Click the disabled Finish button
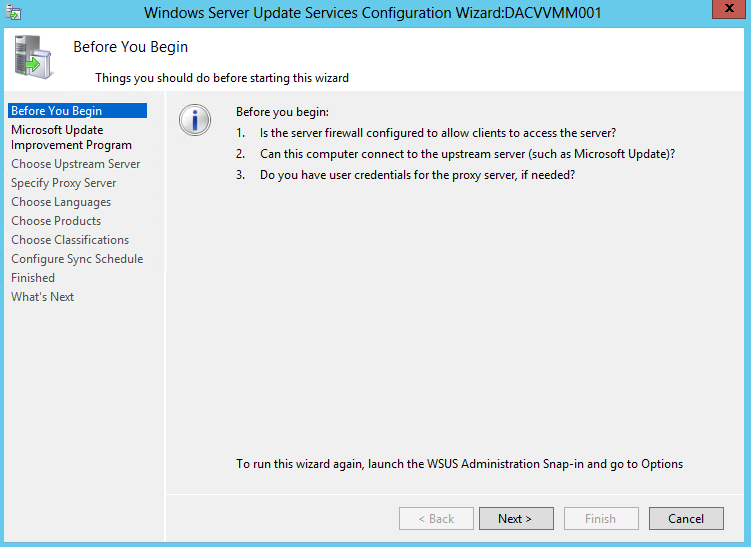Image resolution: width=751 pixels, height=547 pixels. 601,519
